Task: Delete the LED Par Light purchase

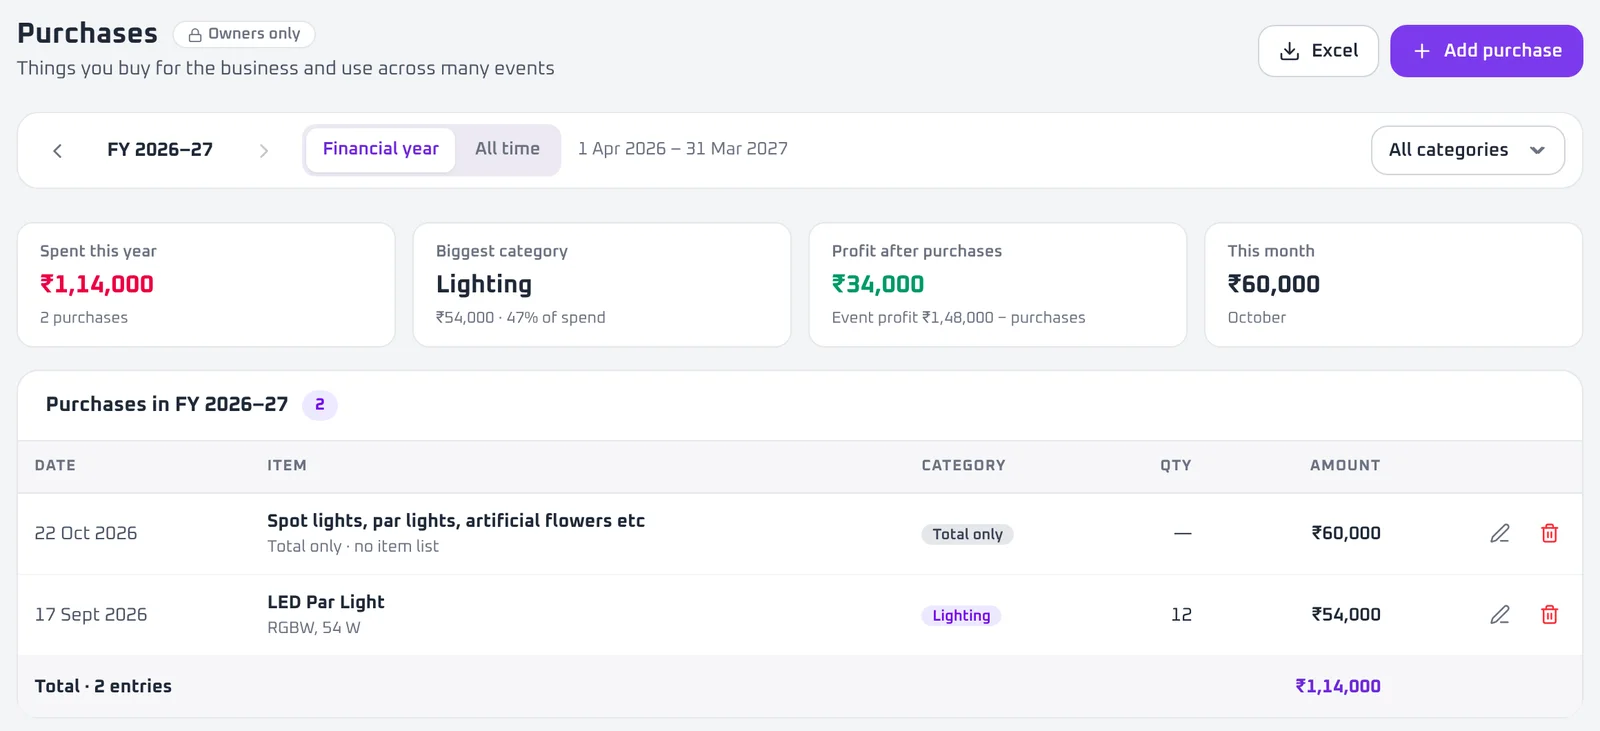Action: point(1549,615)
